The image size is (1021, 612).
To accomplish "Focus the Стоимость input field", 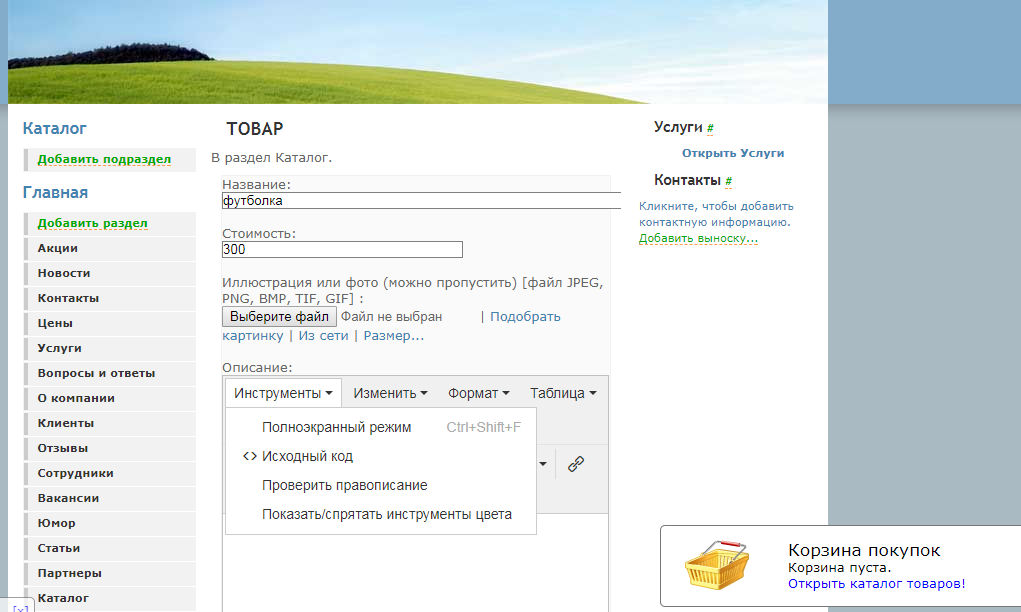I will coord(342,249).
